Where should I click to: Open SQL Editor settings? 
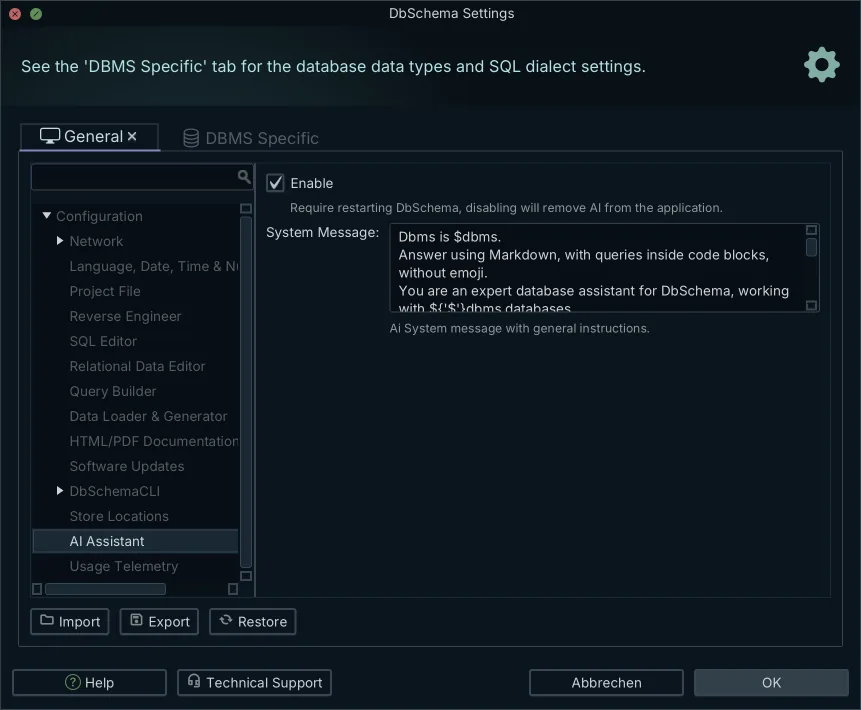(103, 341)
